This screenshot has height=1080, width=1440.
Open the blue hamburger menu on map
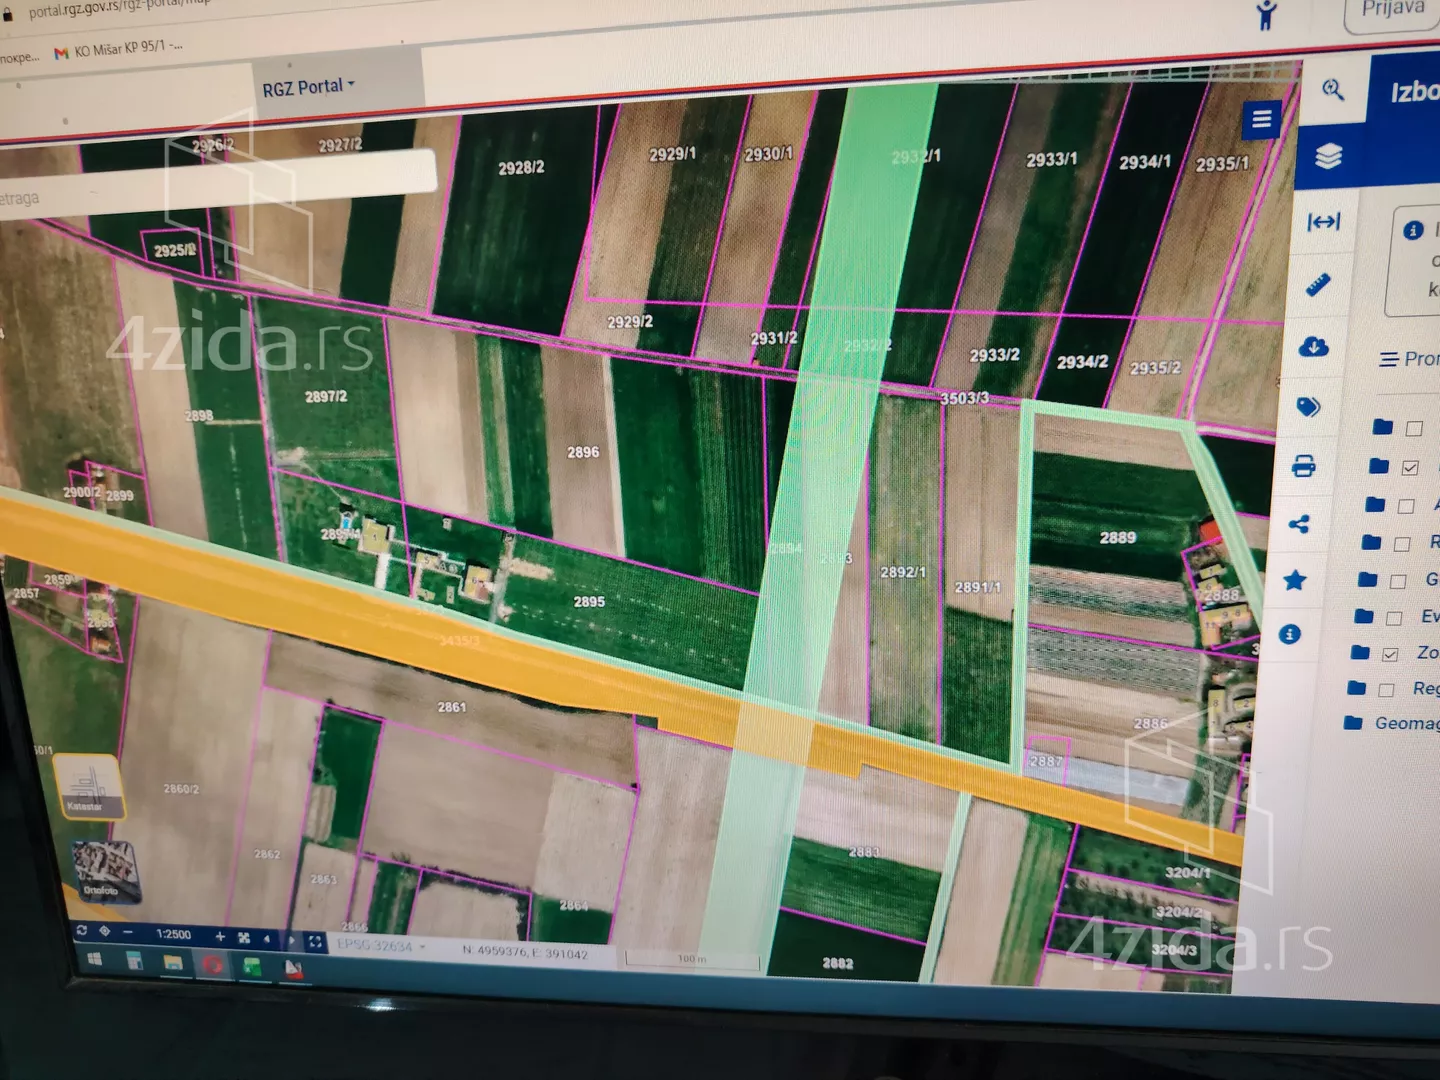(1261, 120)
